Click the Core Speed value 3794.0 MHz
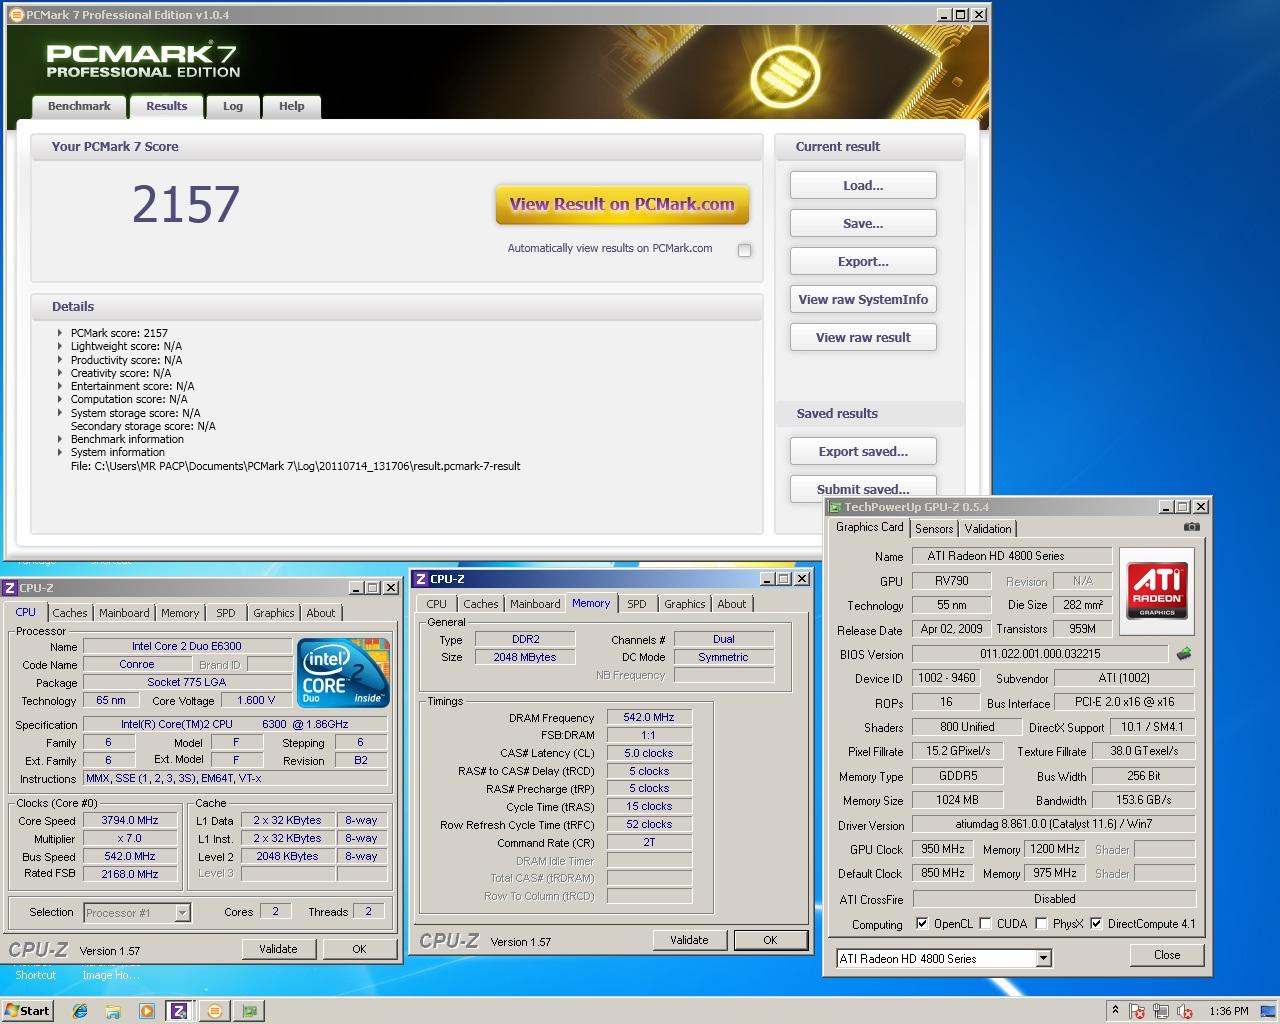Viewport: 1280px width, 1024px height. 130,820
